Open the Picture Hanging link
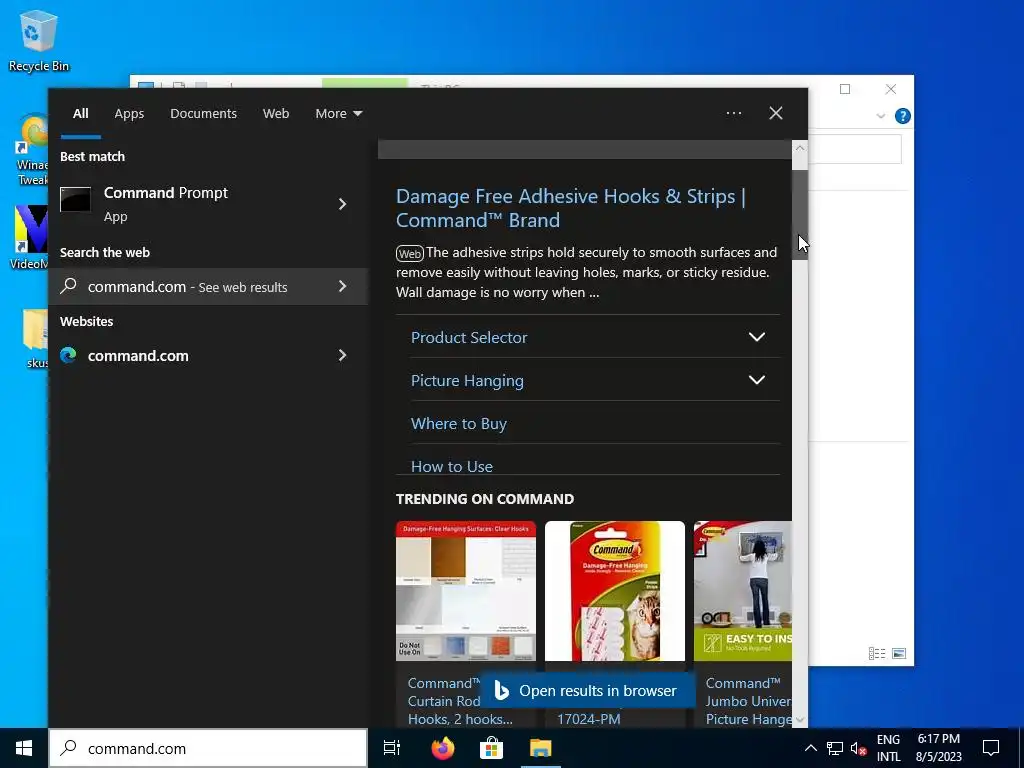Image resolution: width=1024 pixels, height=768 pixels. (467, 380)
